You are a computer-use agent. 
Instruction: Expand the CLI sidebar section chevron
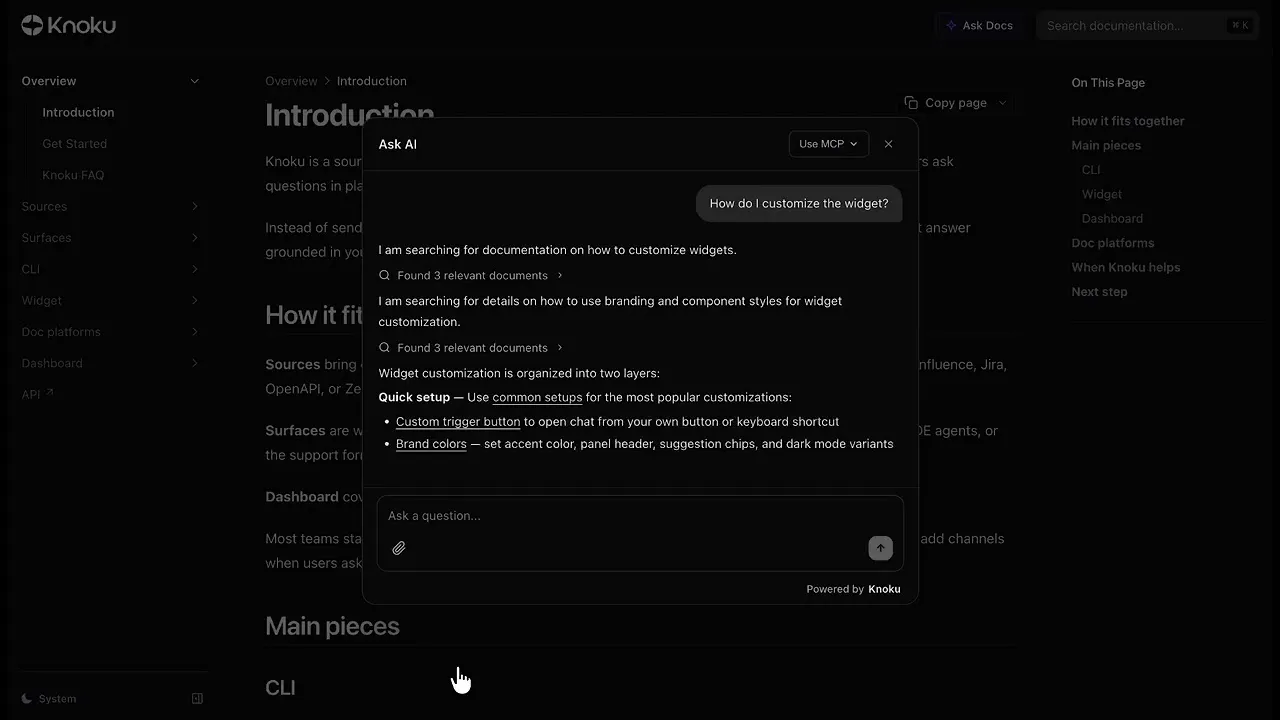(x=195, y=269)
